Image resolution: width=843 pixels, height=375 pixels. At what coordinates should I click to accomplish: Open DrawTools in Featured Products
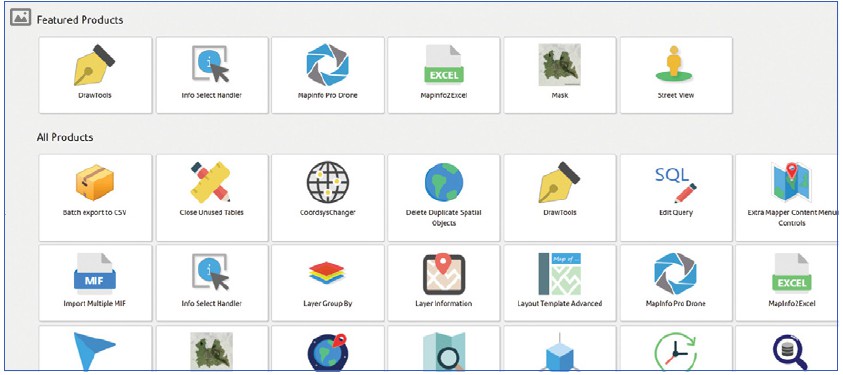95,75
